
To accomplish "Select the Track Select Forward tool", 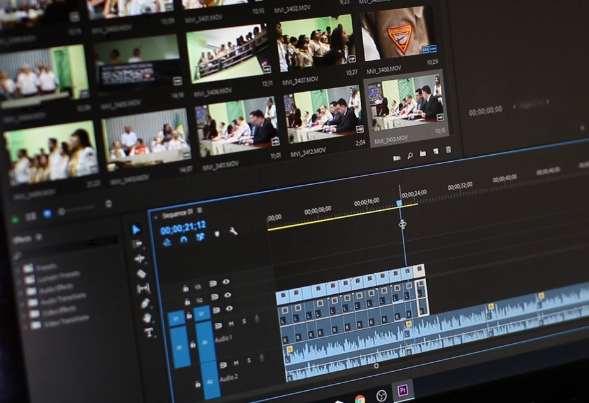I will (138, 245).
